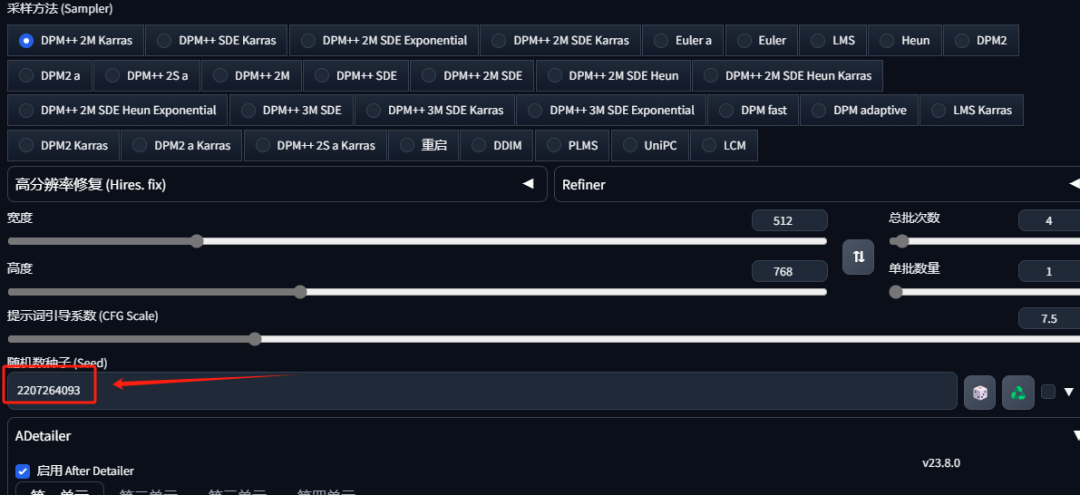Select DPM++ 2M SDE Heun Exponential sampler

(x=117, y=110)
